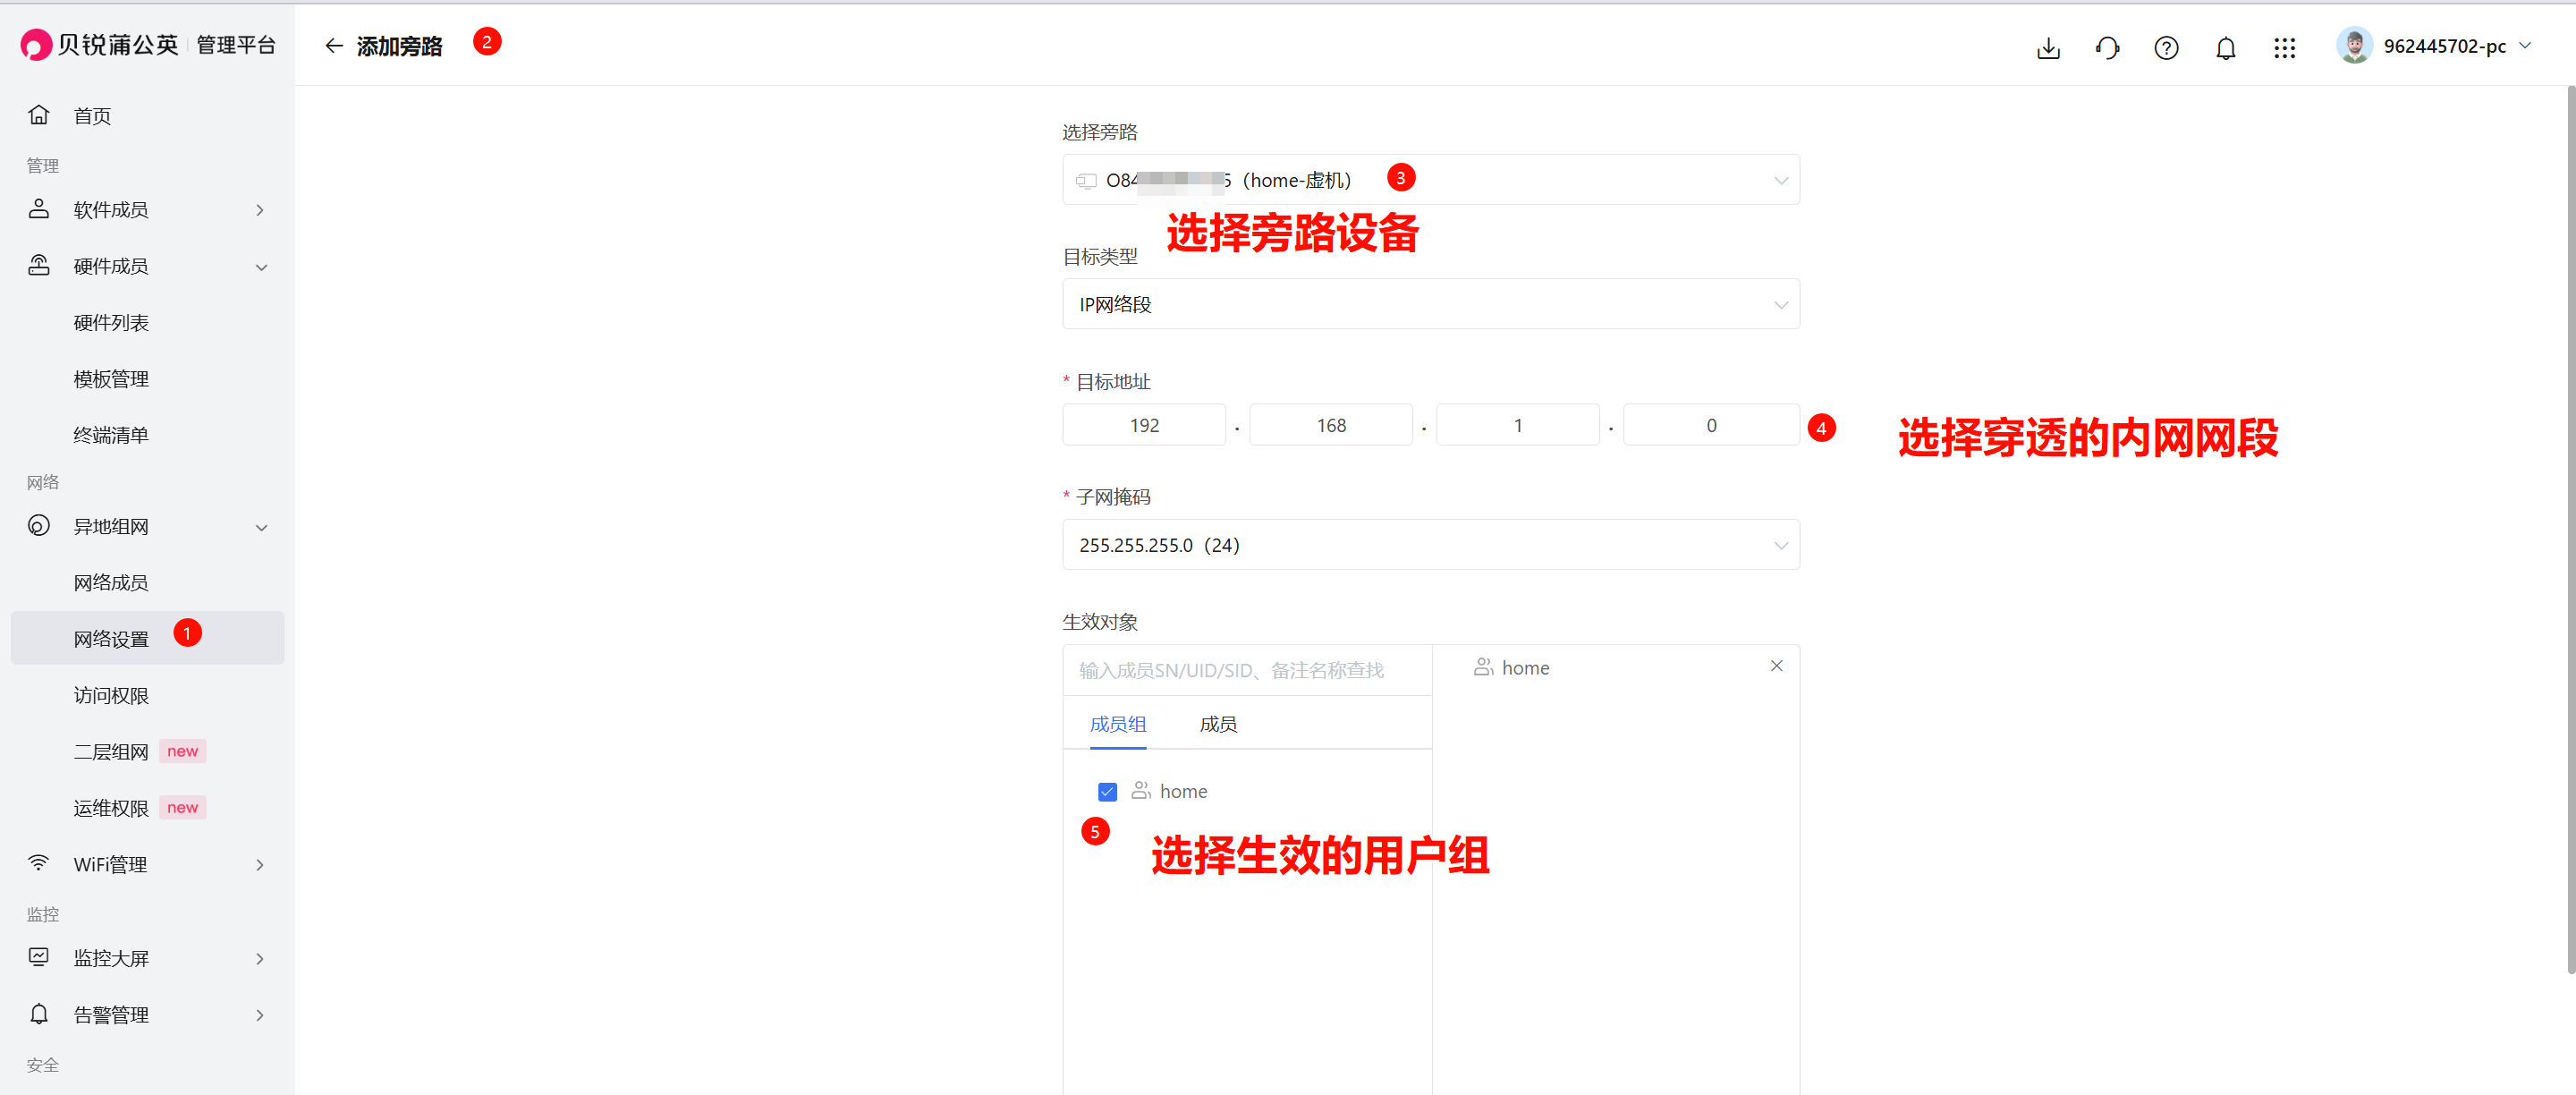Click the back arrow beside 添加旁路
The image size is (2576, 1095).
click(x=334, y=46)
